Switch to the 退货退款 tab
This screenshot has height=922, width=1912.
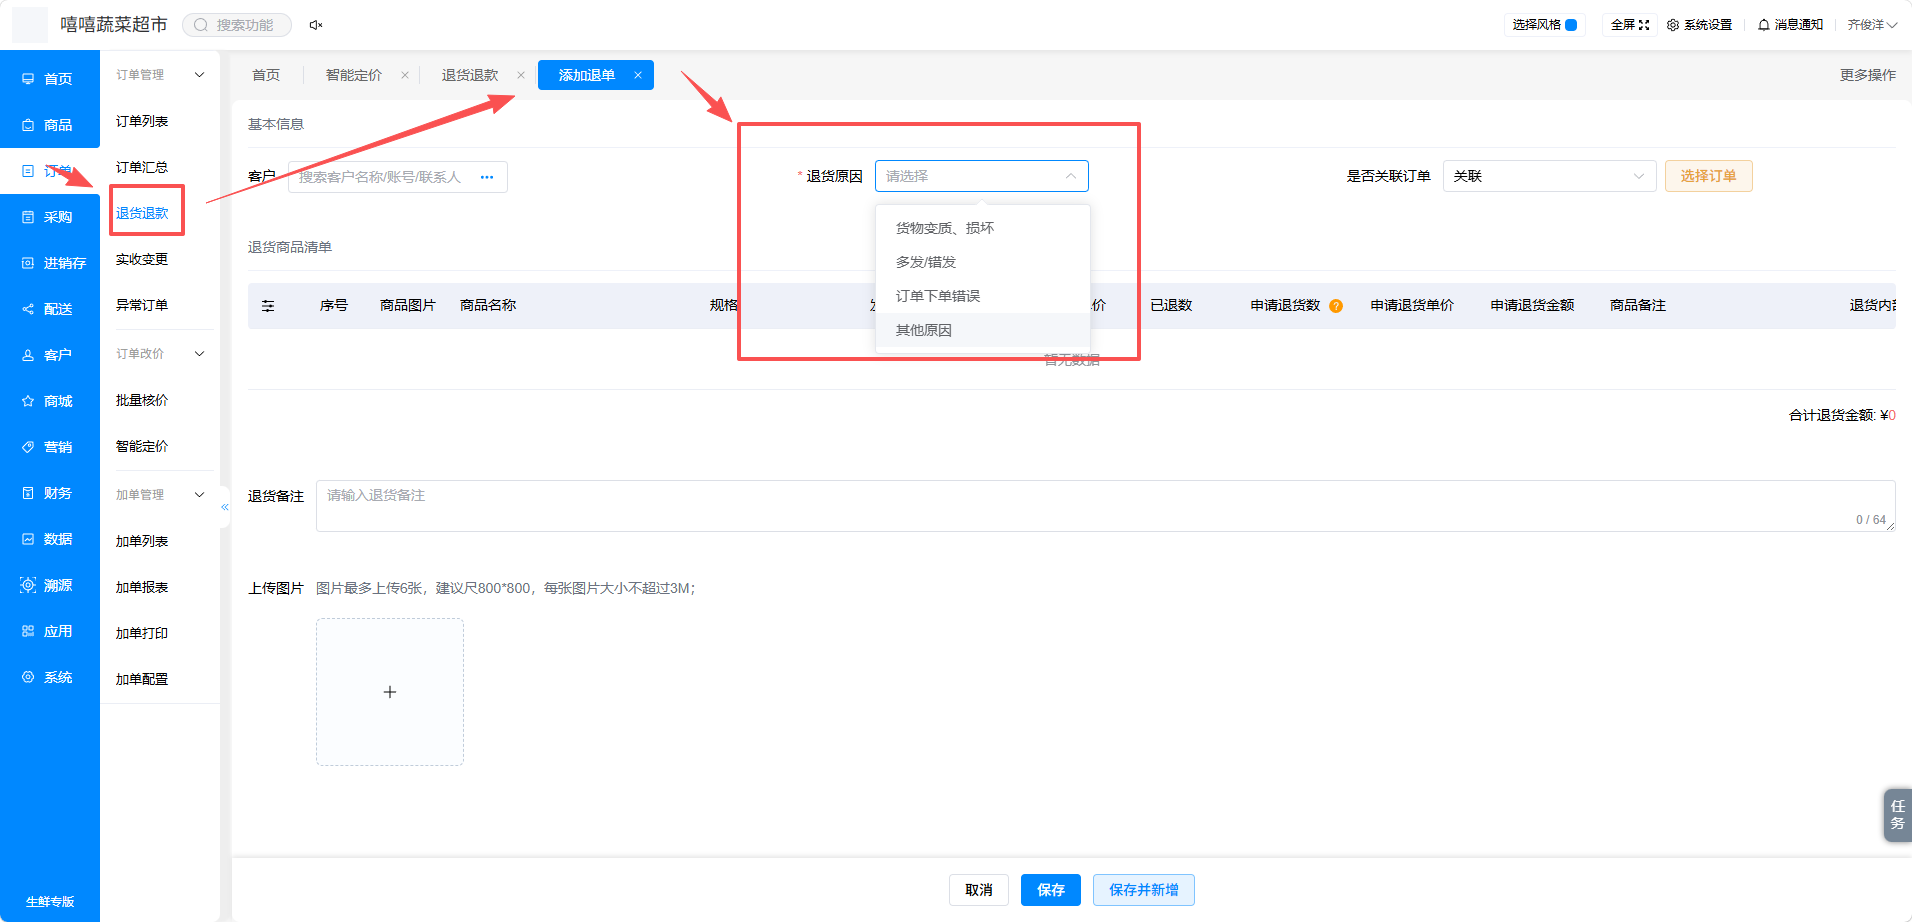click(x=470, y=75)
